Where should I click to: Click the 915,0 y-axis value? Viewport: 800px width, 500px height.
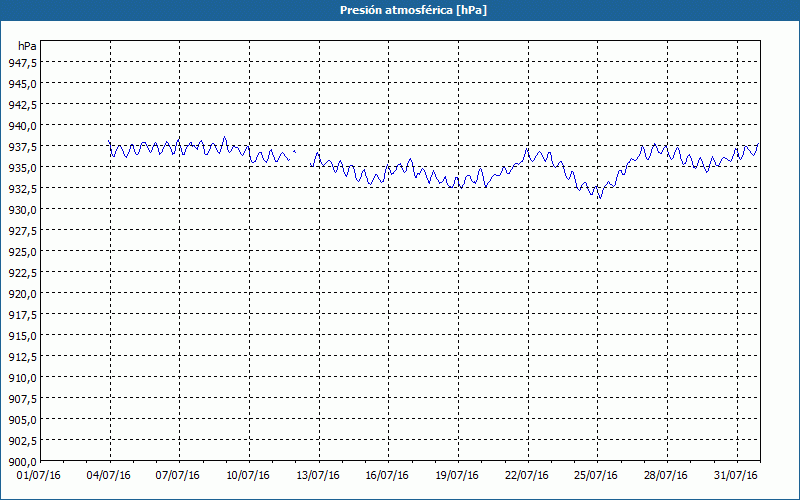point(22,335)
